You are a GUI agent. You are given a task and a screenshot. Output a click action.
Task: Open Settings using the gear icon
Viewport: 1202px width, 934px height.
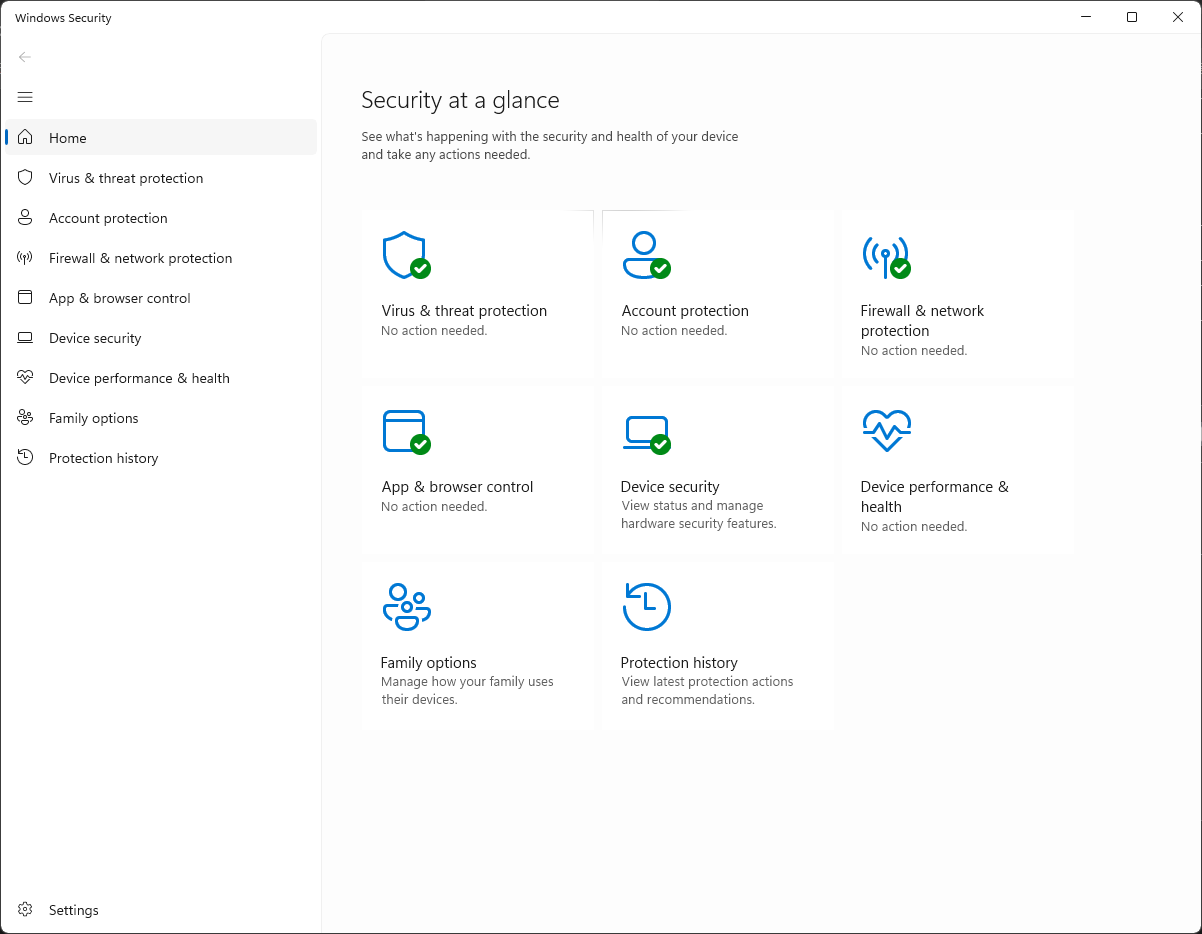[x=27, y=910]
